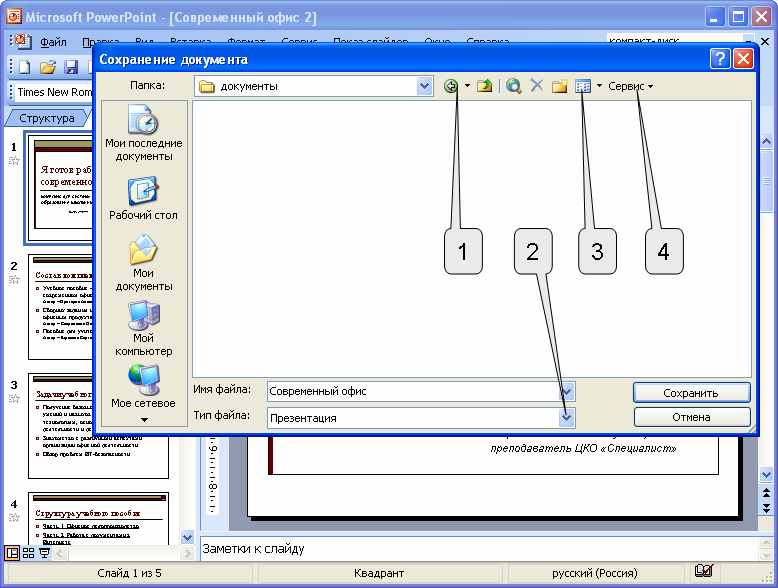Expand the Тип файла dropdown
Screen dimensions: 778x588
[567, 418]
